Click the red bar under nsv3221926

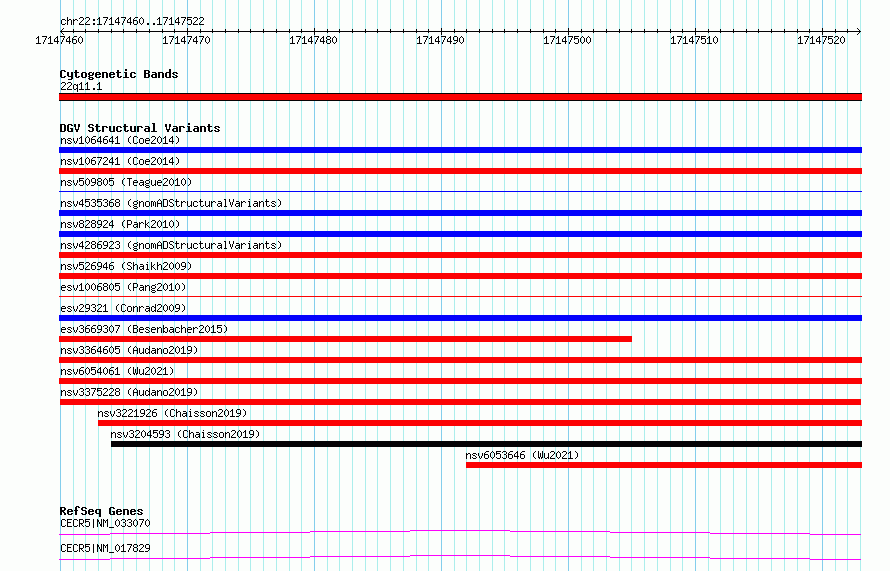480,423
